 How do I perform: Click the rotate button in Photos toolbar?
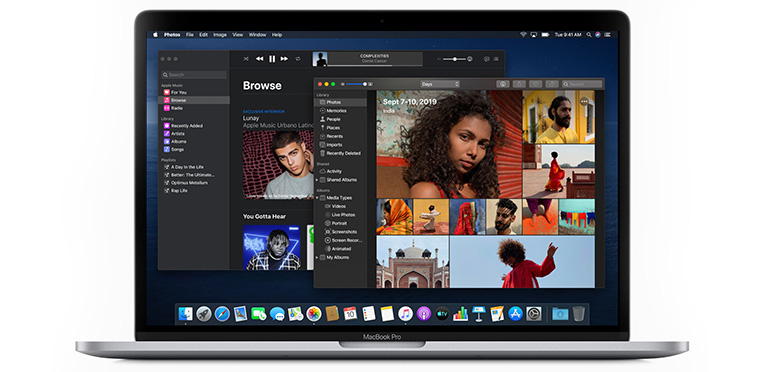point(552,84)
